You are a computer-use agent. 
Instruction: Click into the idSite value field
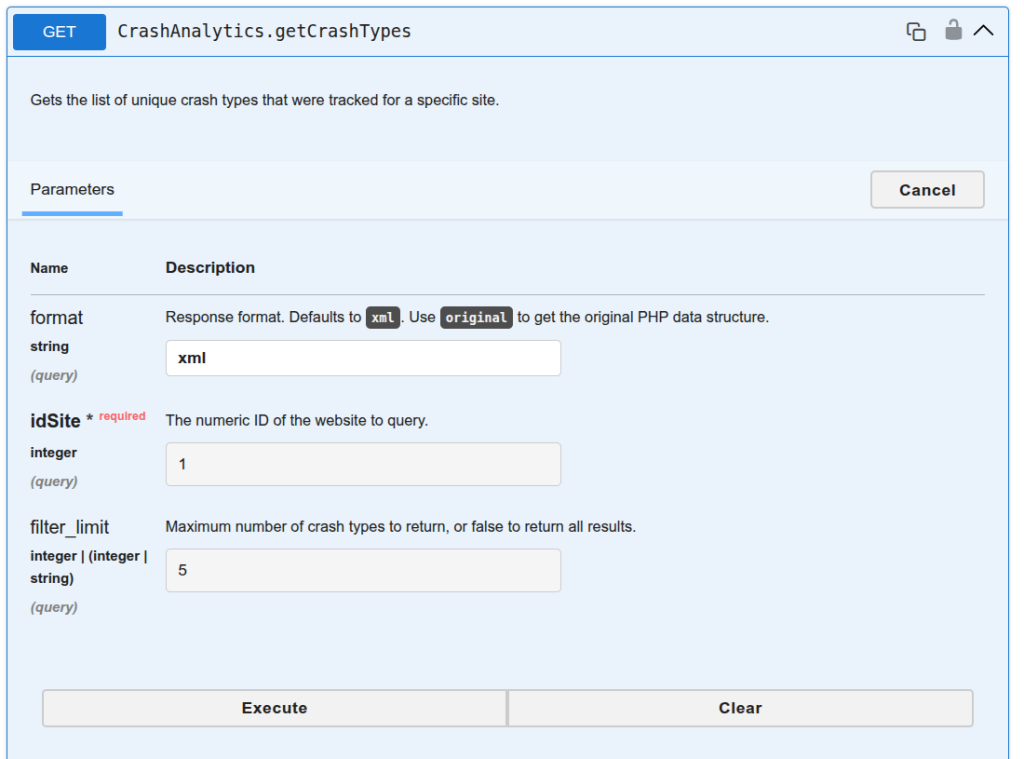(x=363, y=464)
